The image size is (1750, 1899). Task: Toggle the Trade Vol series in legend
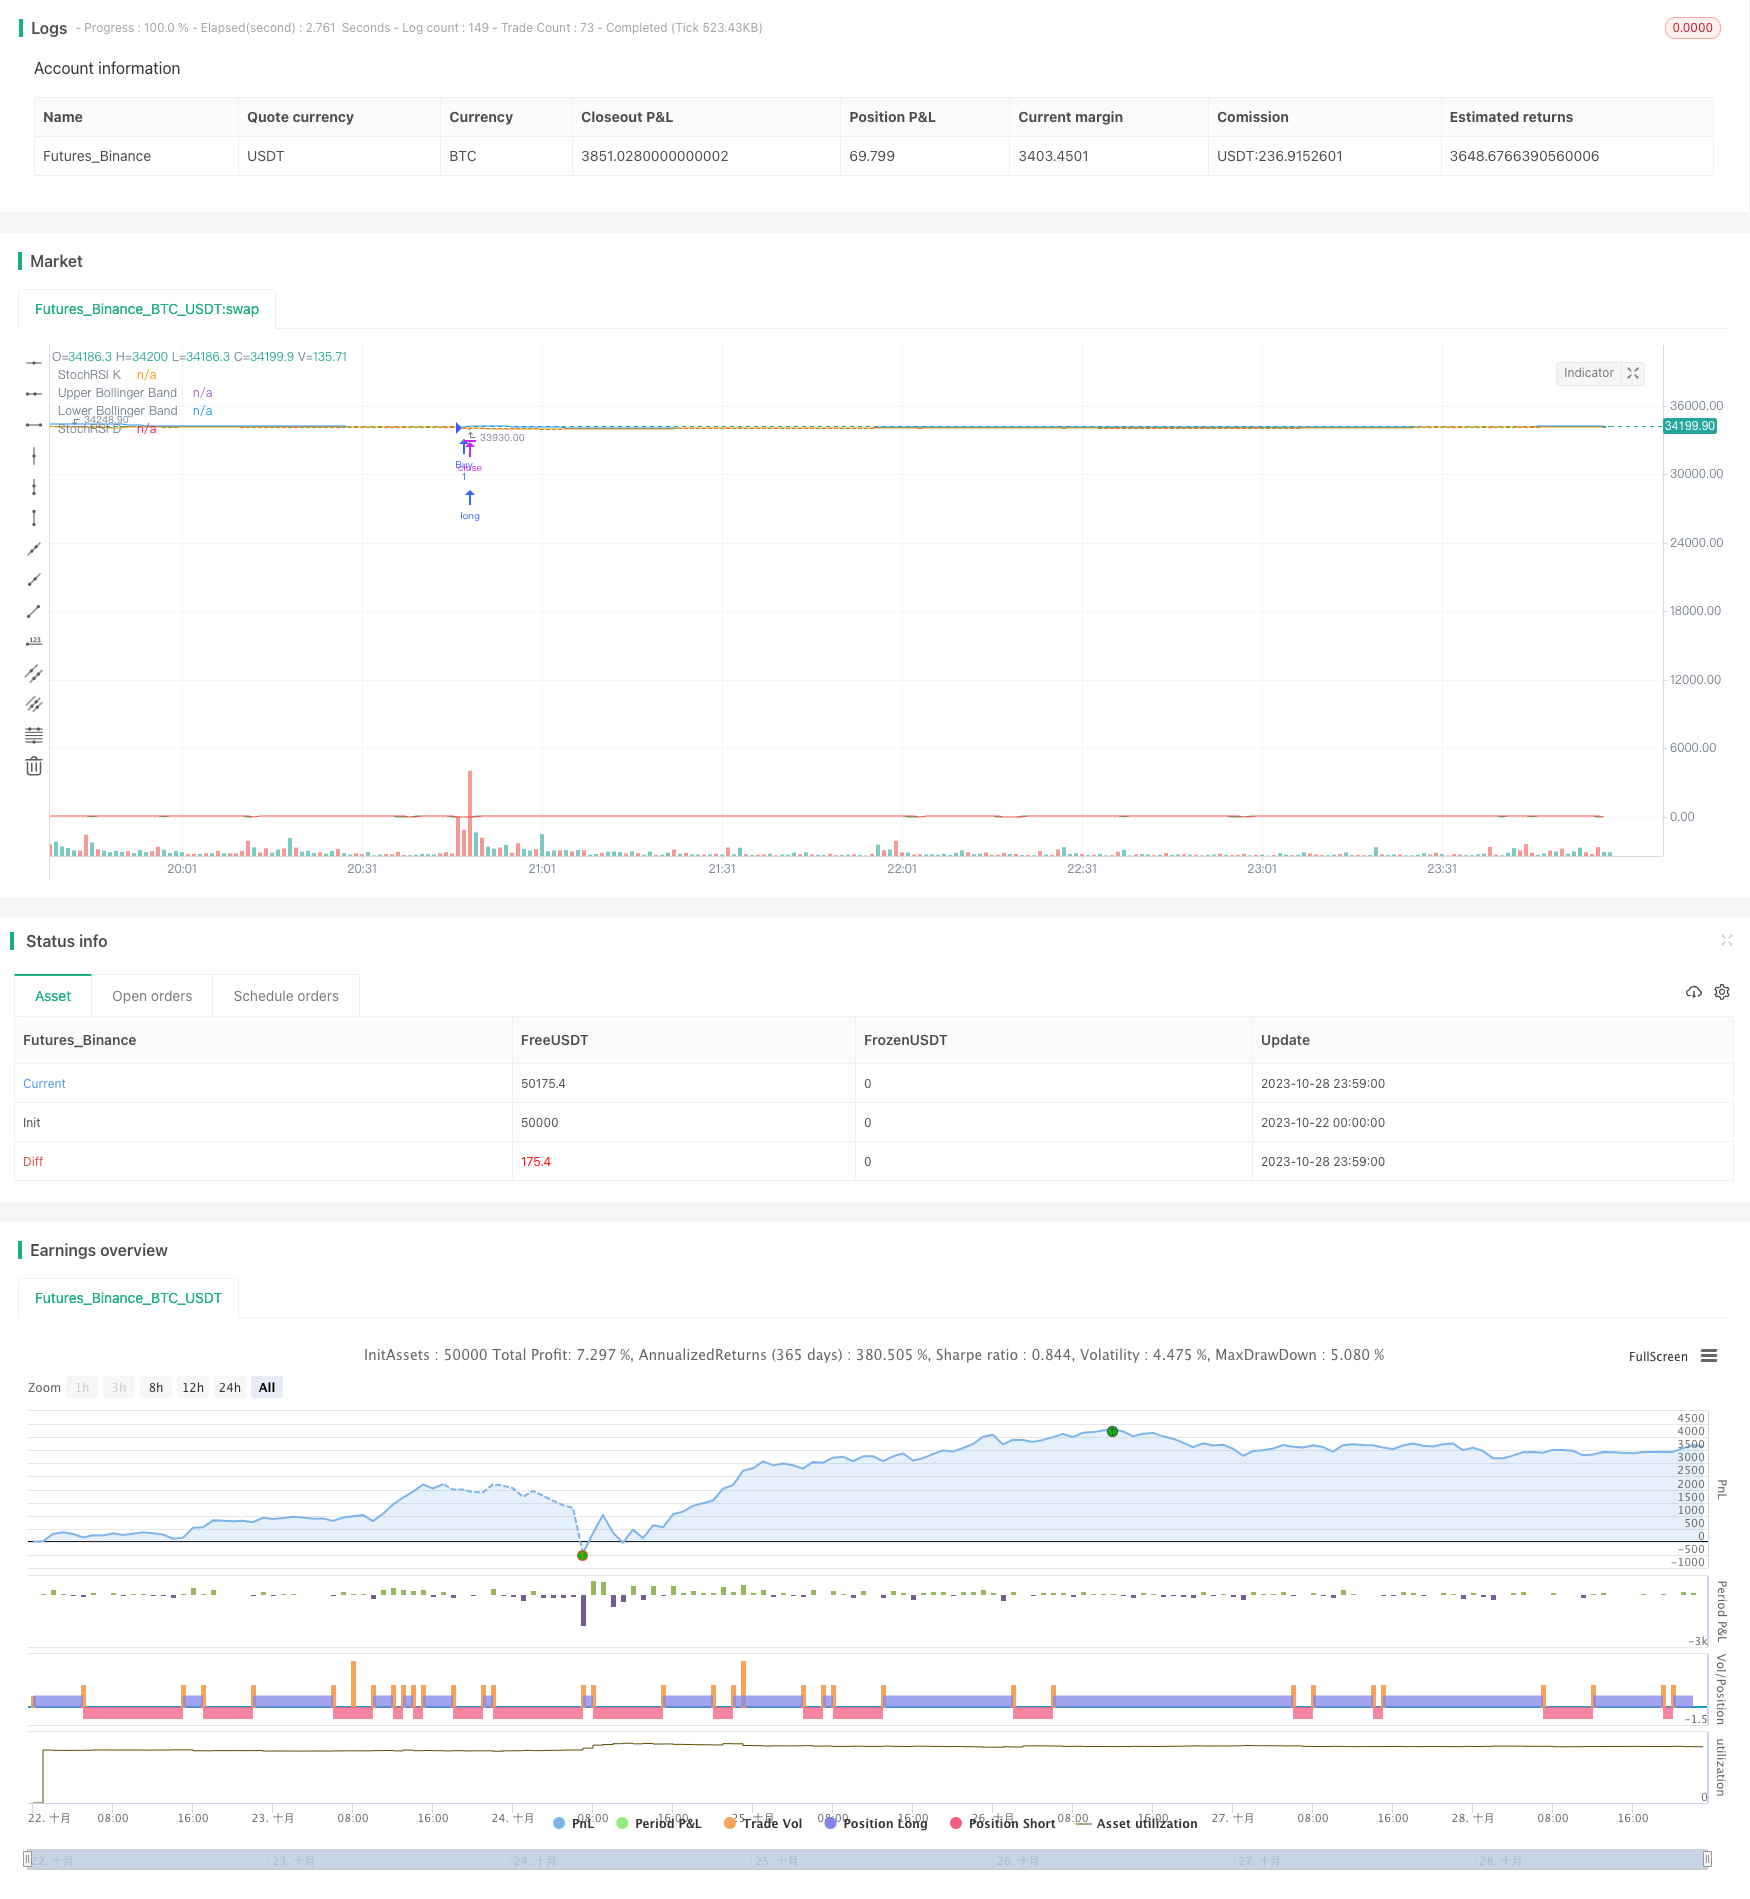(x=763, y=1823)
